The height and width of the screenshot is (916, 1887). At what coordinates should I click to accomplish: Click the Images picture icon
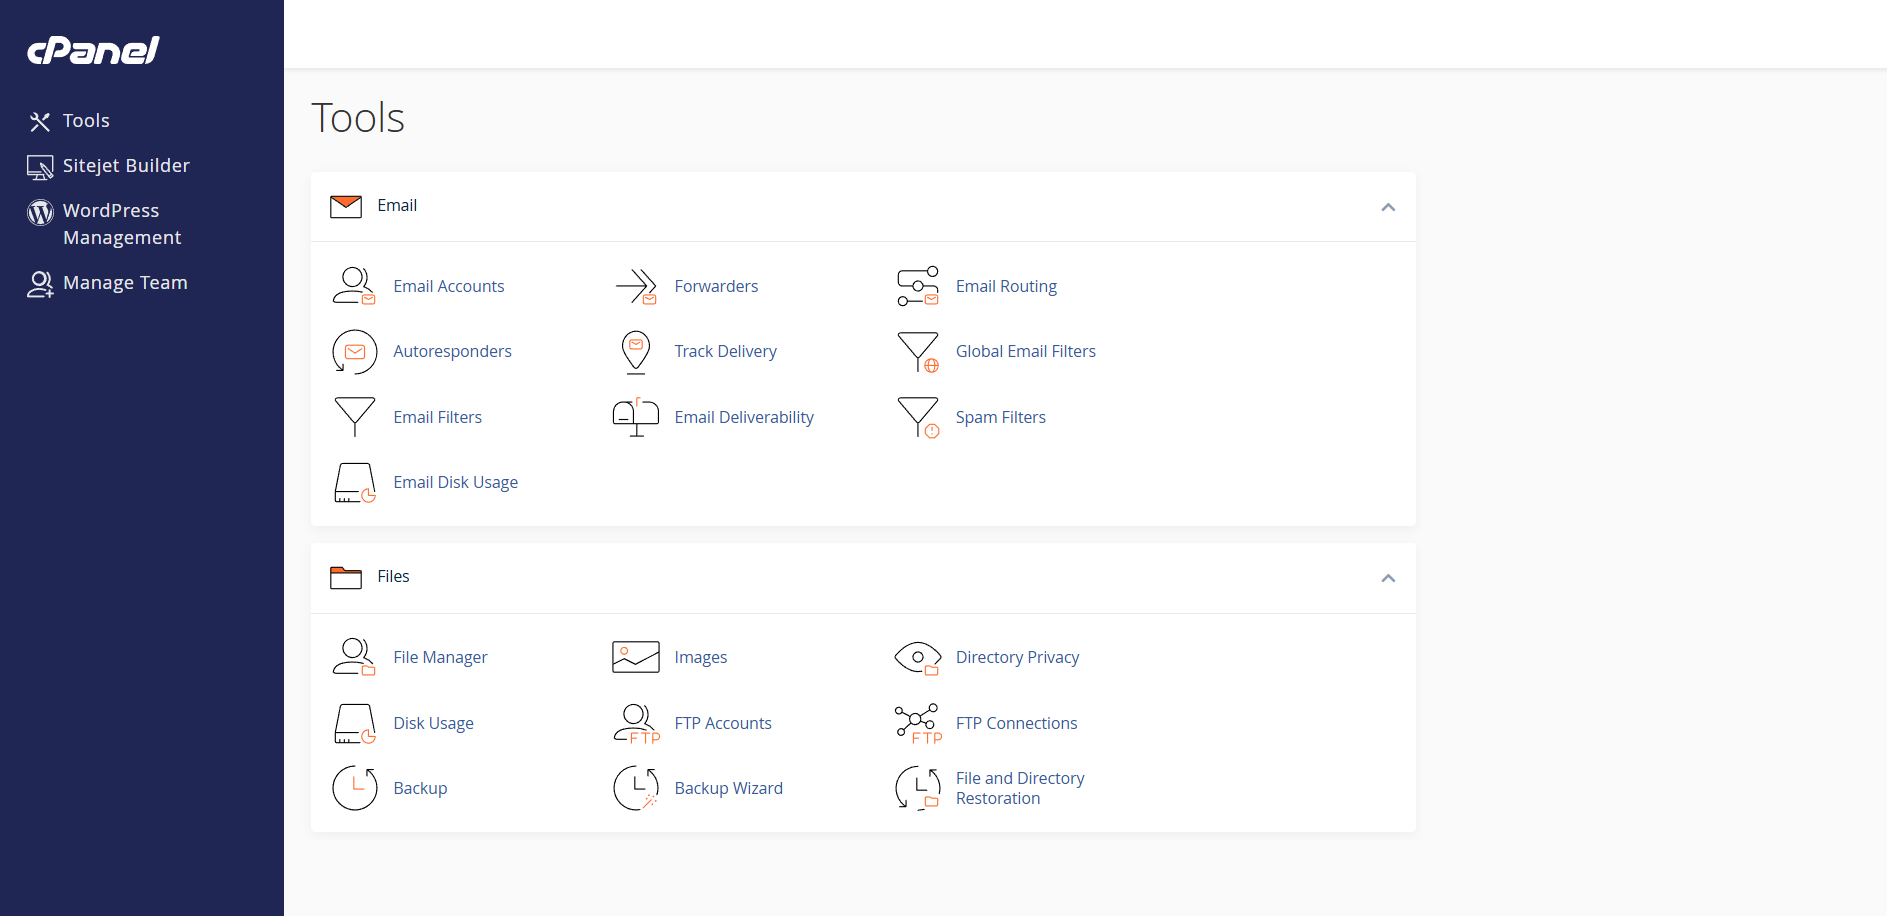click(636, 657)
